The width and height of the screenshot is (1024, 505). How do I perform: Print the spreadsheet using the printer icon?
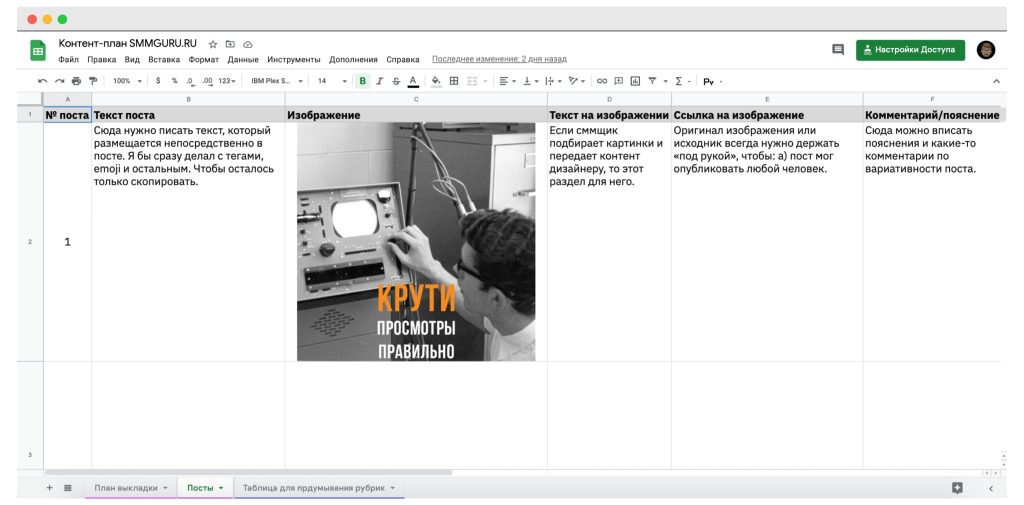[x=76, y=81]
